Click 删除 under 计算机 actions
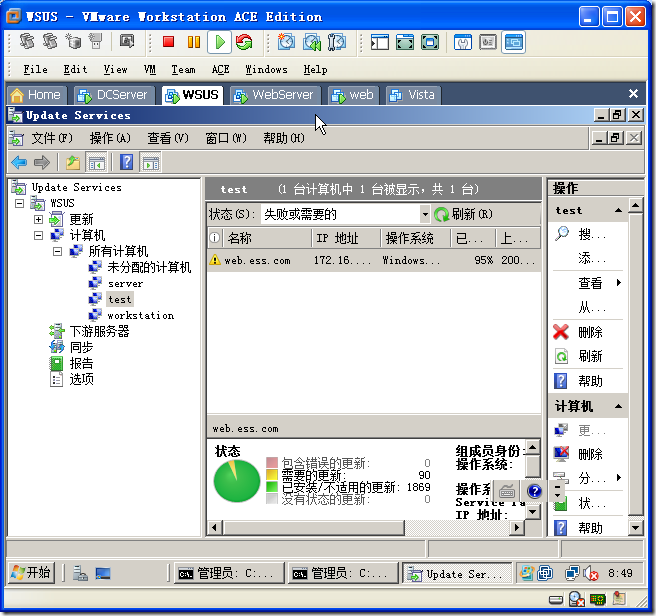Screen dimensions: 656x616 590,454
